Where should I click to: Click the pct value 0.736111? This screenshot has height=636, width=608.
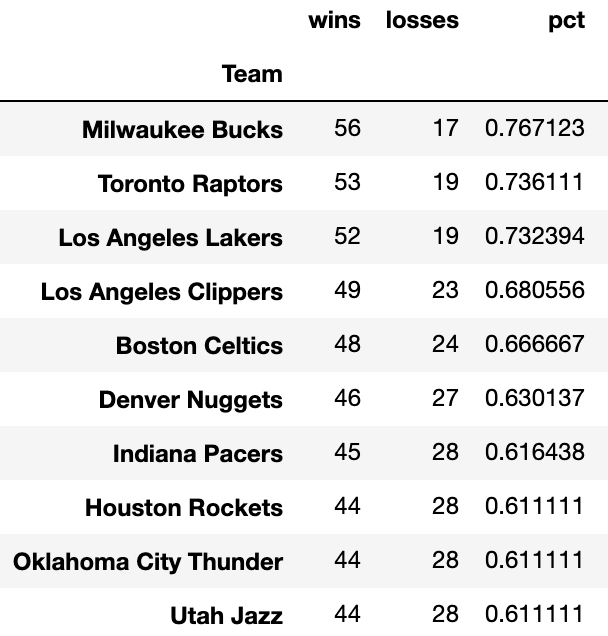point(535,182)
